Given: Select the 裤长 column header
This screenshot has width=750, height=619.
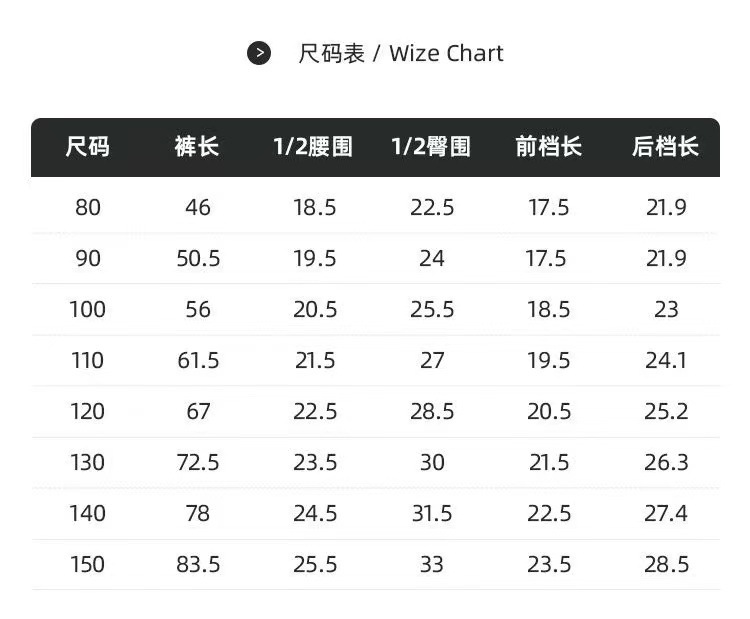Looking at the screenshot, I should pyautogui.click(x=197, y=147).
